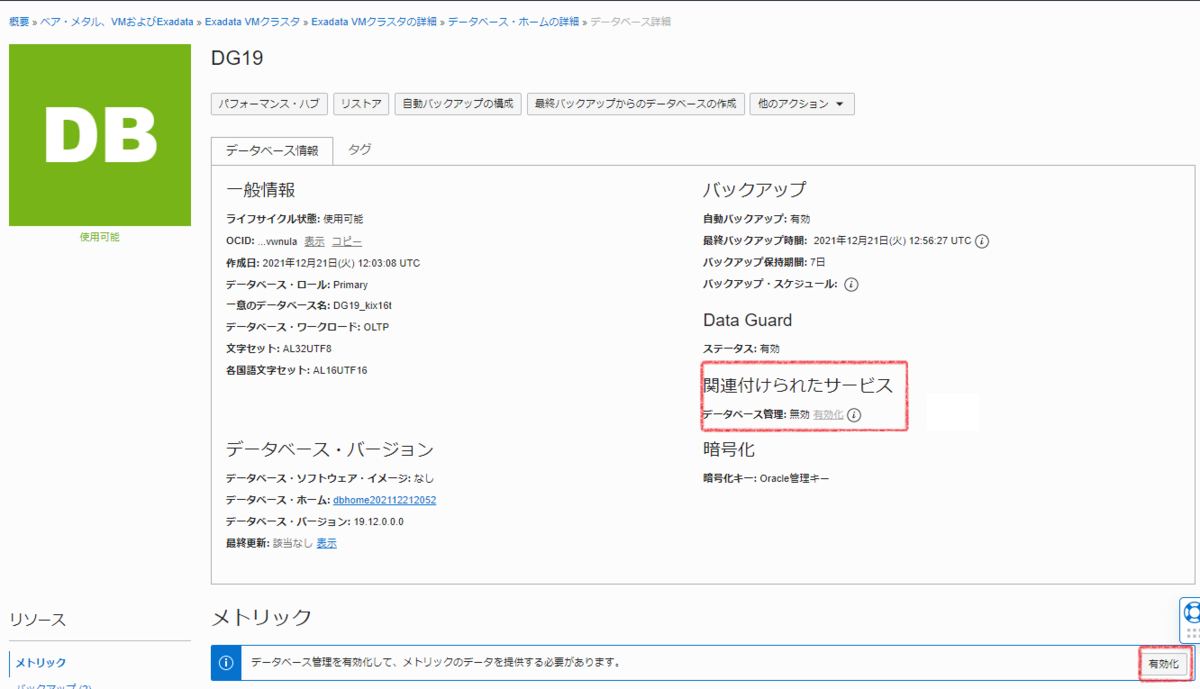The image size is (1200, 689).
Task: Click the 有効化 button in the metrics banner
Action: (1164, 662)
